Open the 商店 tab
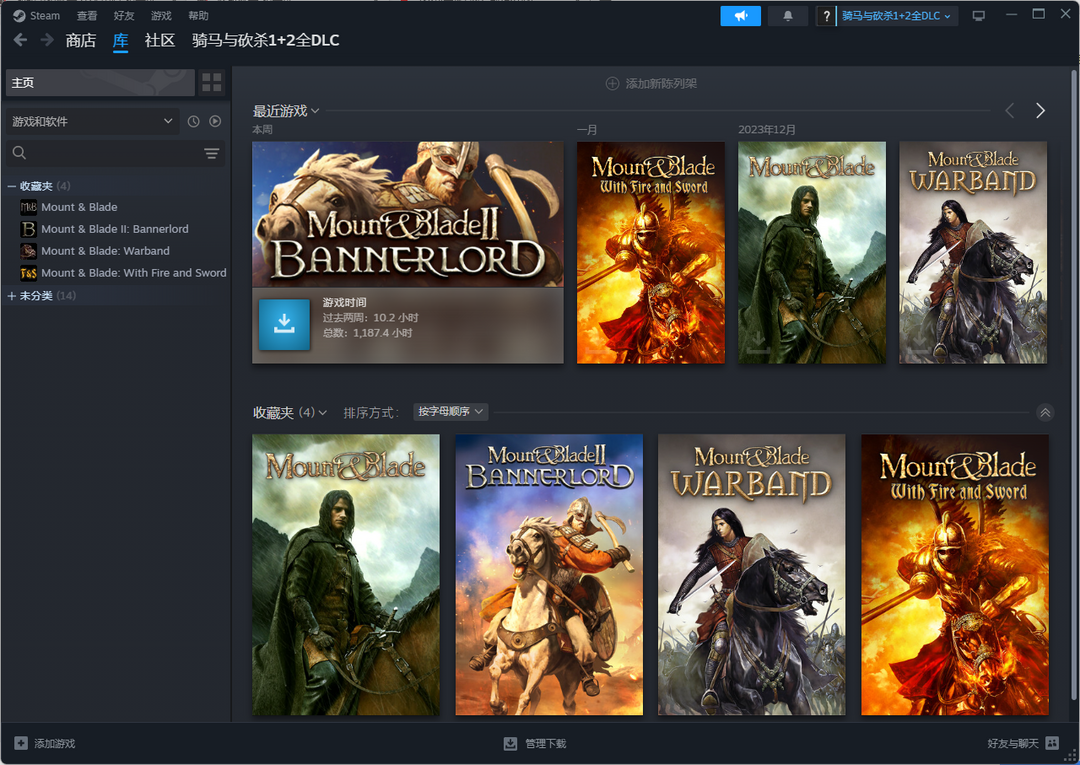Viewport: 1080px width, 765px height. (x=80, y=41)
